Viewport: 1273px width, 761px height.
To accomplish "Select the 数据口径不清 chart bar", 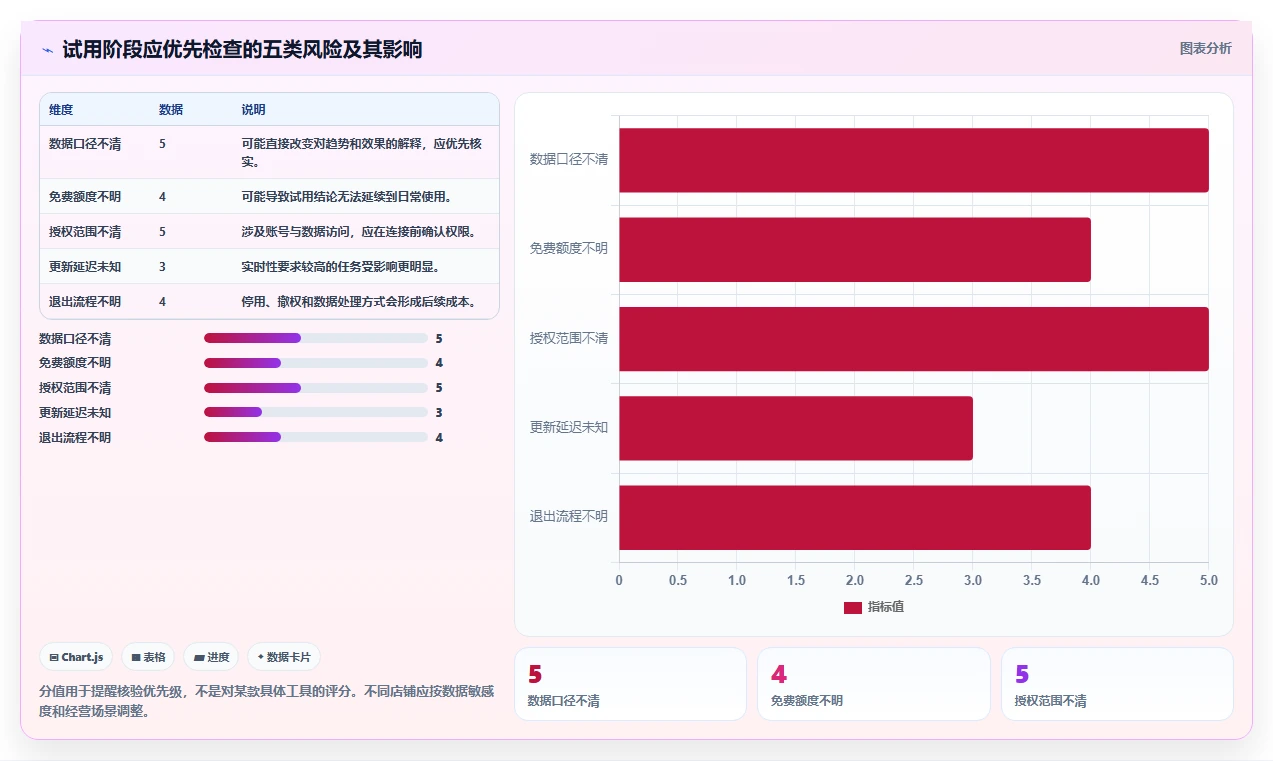I will tap(914, 160).
